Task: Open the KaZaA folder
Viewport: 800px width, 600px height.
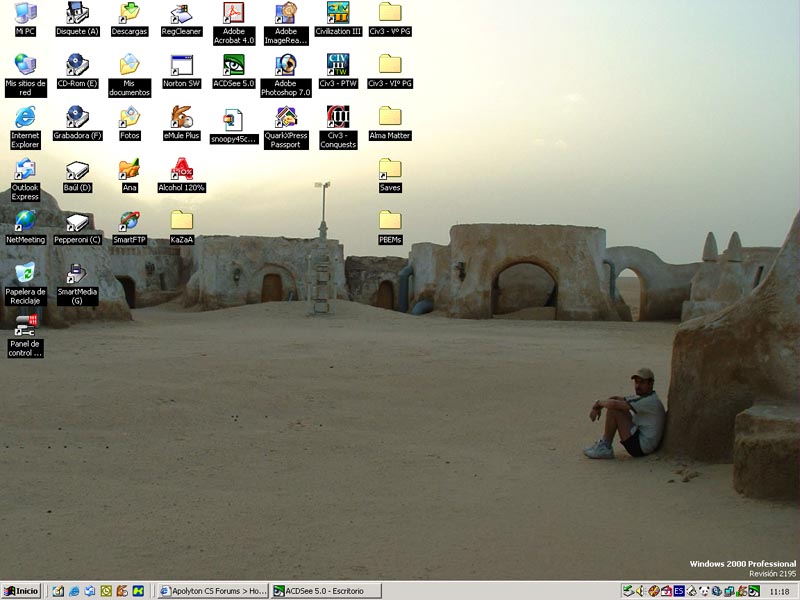Action: click(x=181, y=222)
